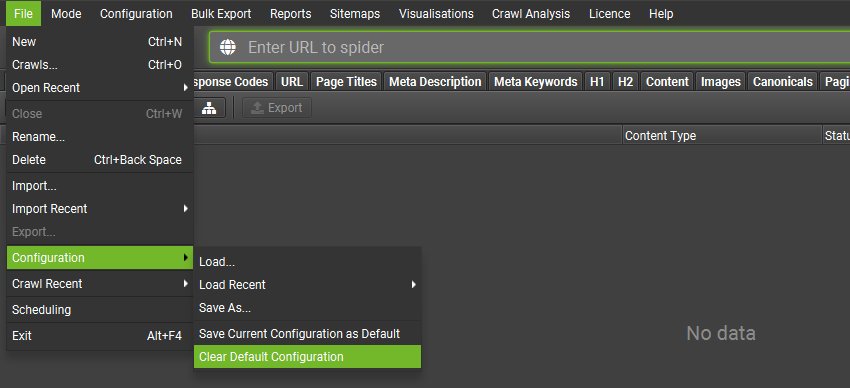
Task: Open Scheduling from the File menu
Action: click(100, 310)
